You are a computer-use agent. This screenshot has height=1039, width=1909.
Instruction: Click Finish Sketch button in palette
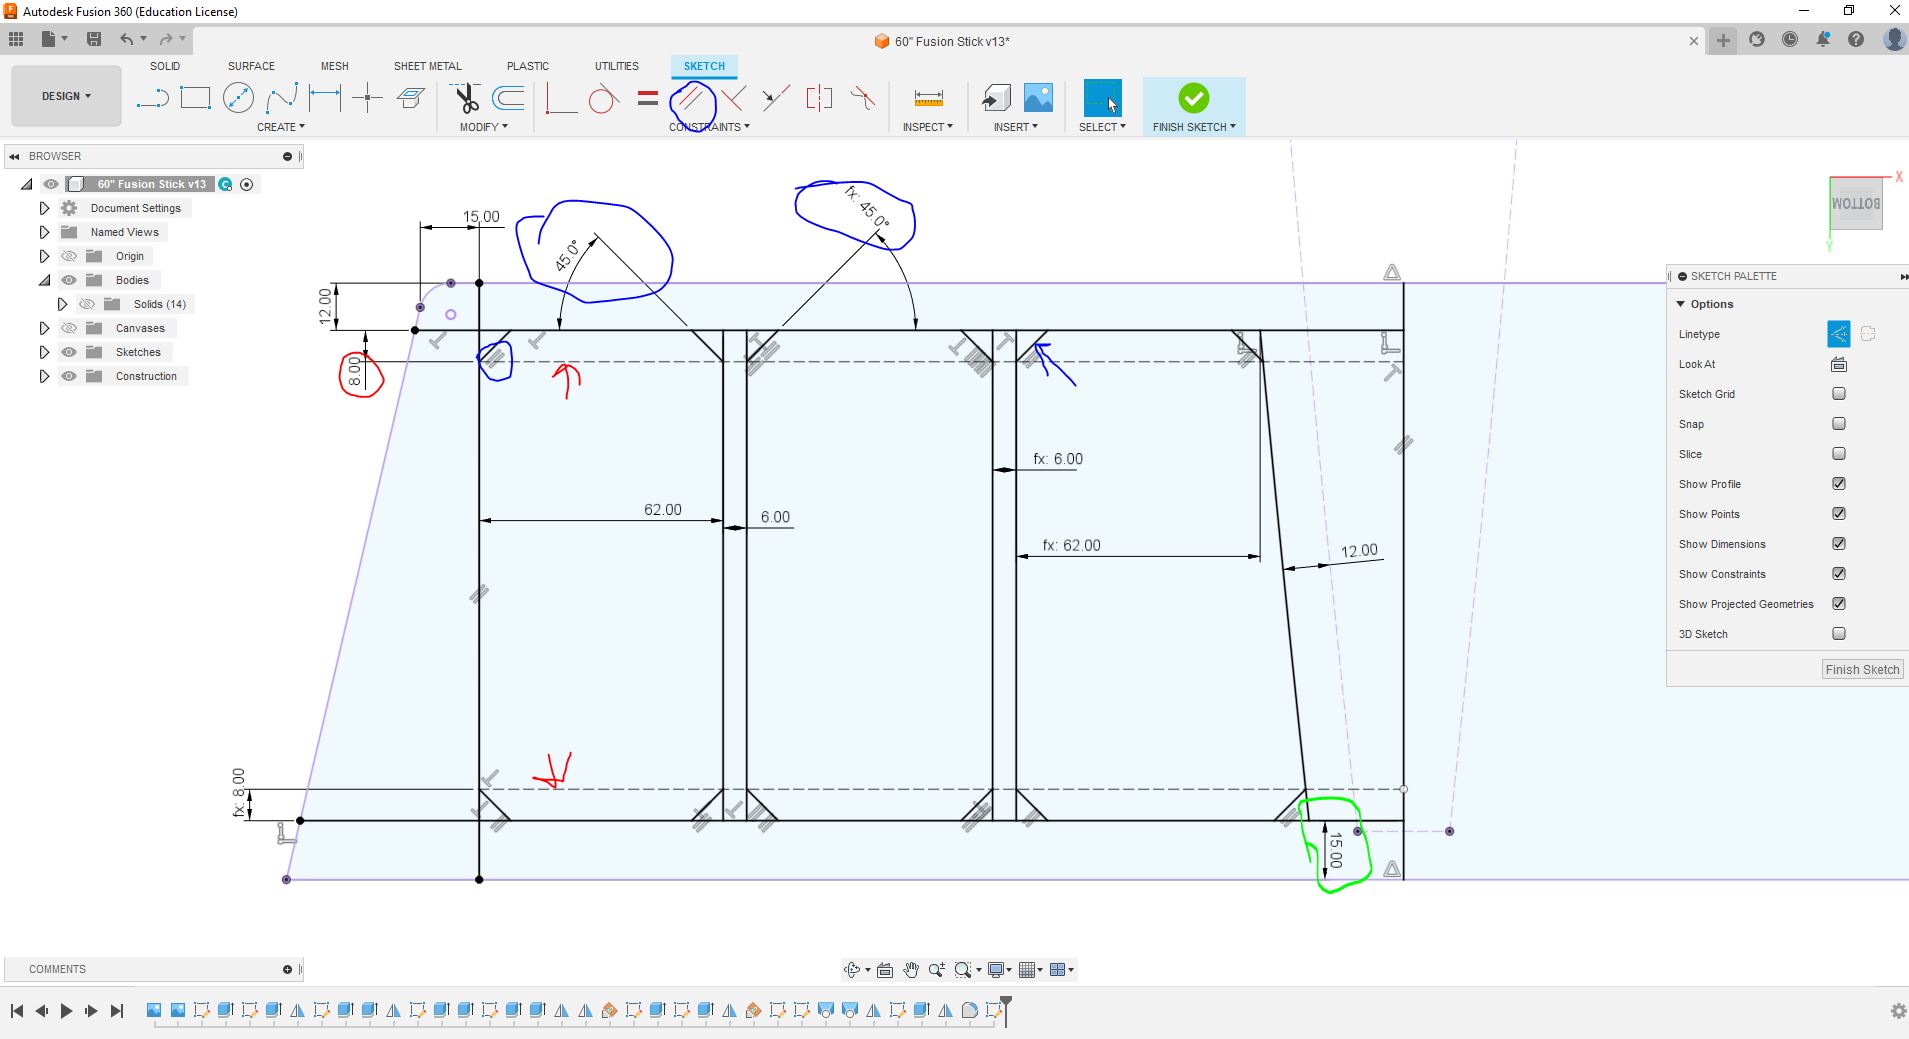click(1861, 670)
